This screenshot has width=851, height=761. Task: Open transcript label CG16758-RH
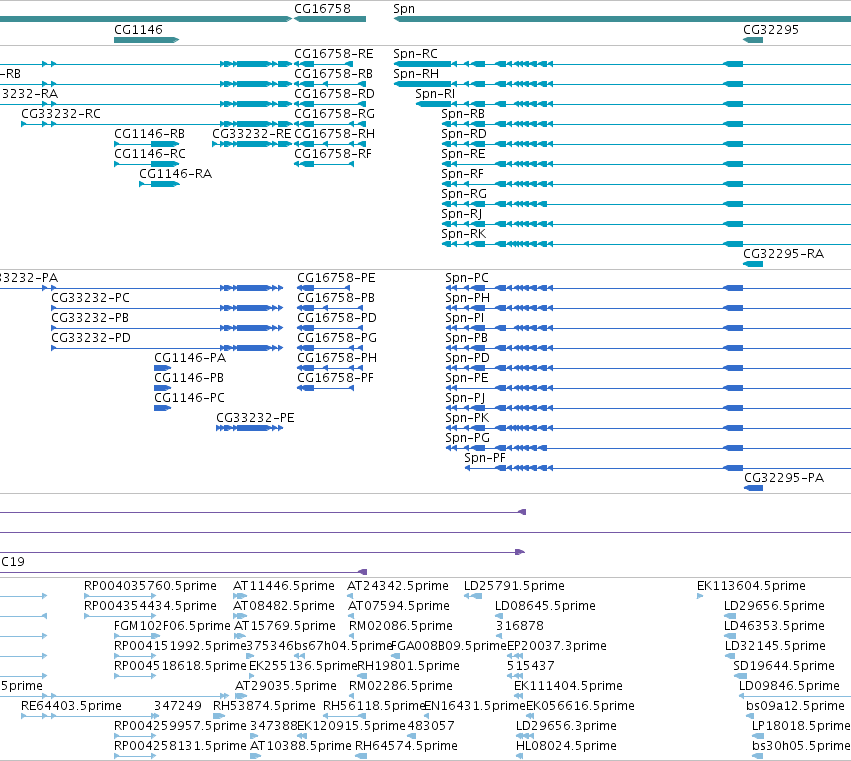334,134
